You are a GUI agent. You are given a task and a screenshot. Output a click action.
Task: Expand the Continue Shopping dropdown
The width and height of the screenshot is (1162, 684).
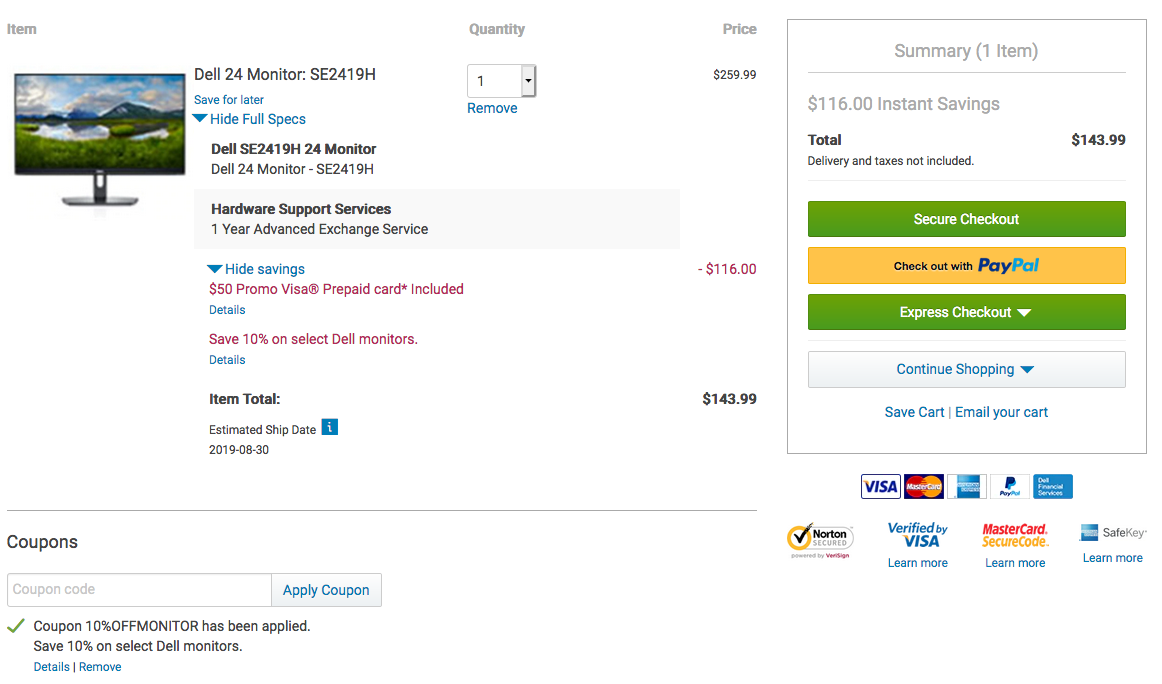tap(966, 369)
